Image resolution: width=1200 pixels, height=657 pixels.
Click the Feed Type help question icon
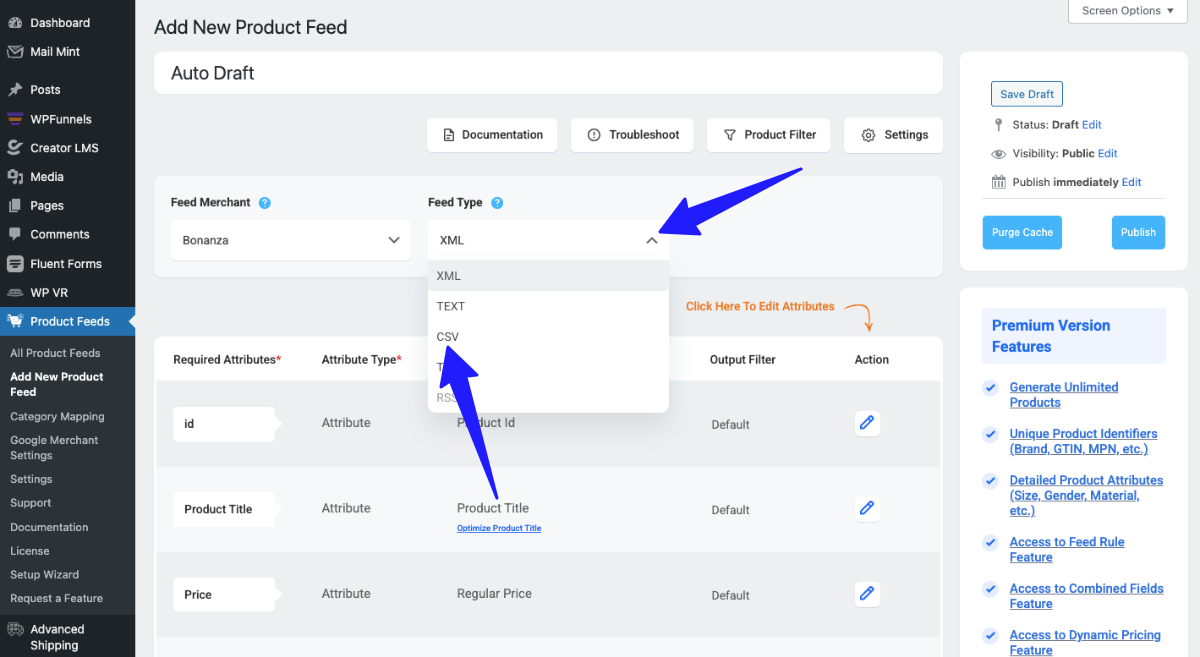[x=497, y=203]
